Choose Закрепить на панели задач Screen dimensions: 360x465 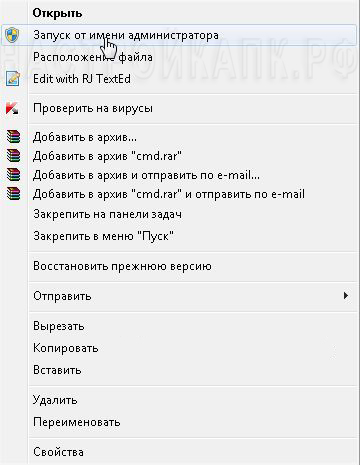[x=107, y=214]
